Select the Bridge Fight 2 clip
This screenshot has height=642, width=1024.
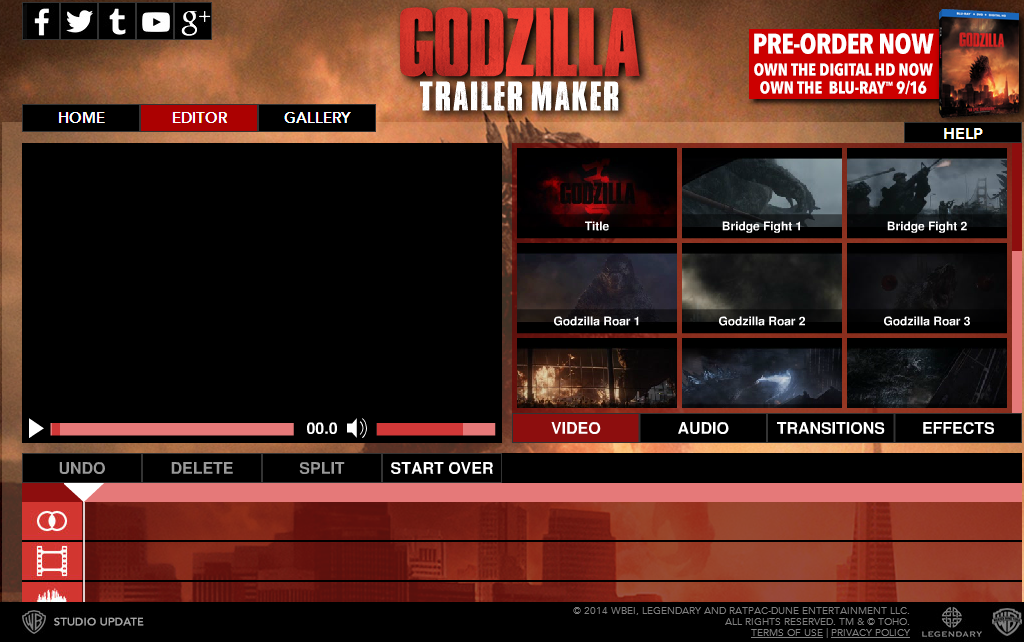(927, 193)
